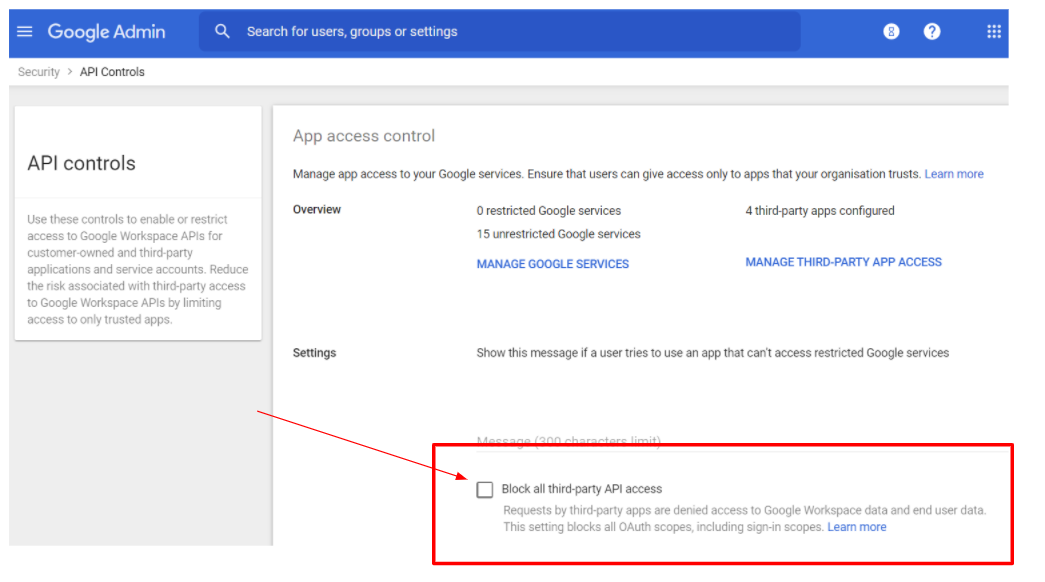Viewport: 1045px width, 582px height.
Task: Open Learn more link after sign-in scopes
Action: click(x=856, y=527)
